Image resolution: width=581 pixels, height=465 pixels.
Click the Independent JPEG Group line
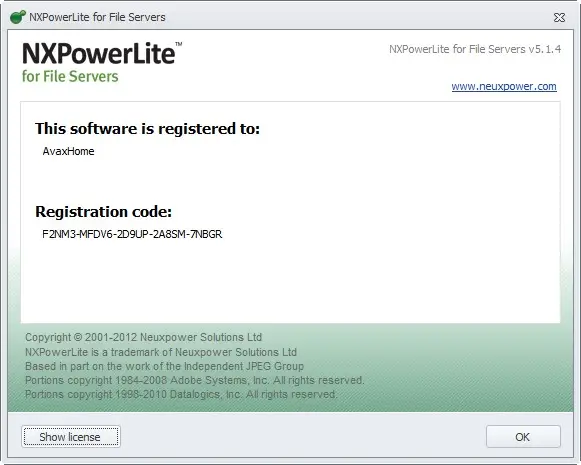coord(164,366)
